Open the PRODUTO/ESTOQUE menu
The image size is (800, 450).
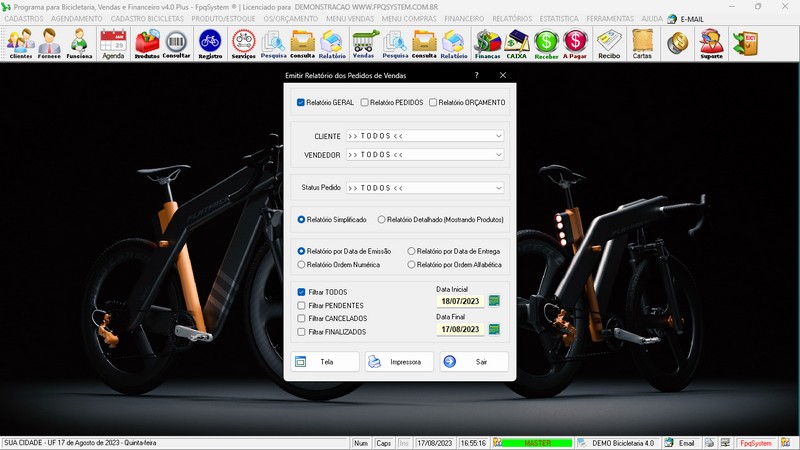[x=224, y=19]
